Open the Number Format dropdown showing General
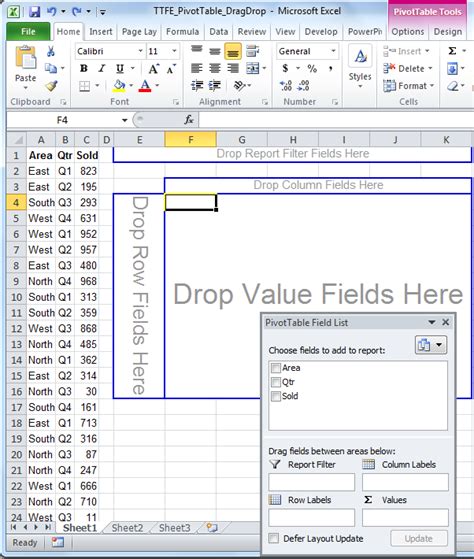 (x=333, y=51)
